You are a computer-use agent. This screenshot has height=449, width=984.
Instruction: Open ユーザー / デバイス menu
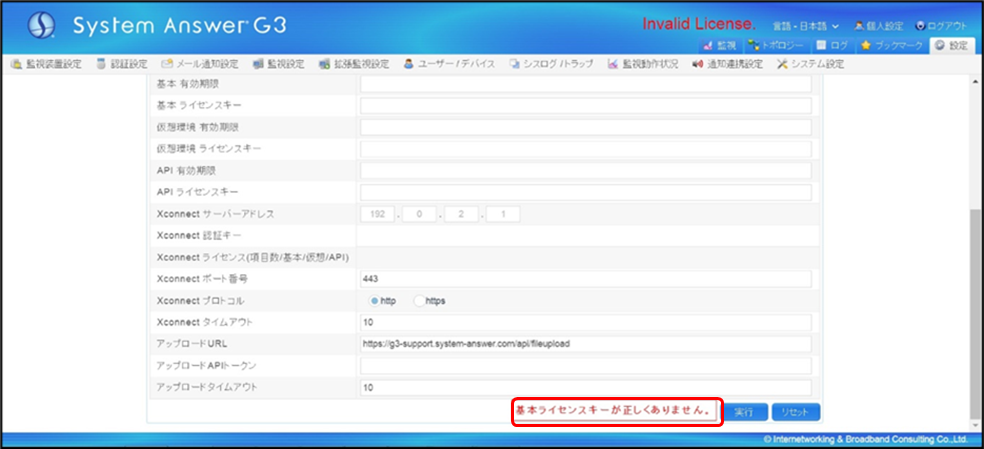click(x=449, y=64)
